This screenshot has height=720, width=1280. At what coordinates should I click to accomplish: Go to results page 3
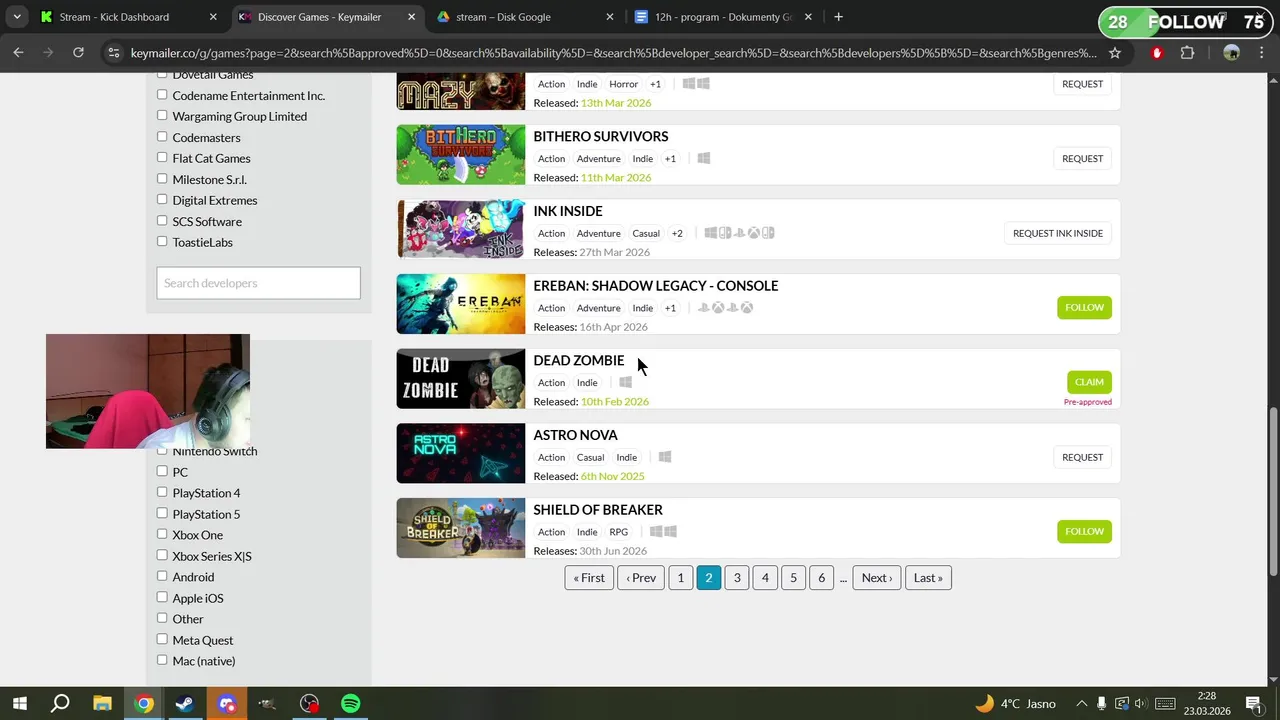737,577
